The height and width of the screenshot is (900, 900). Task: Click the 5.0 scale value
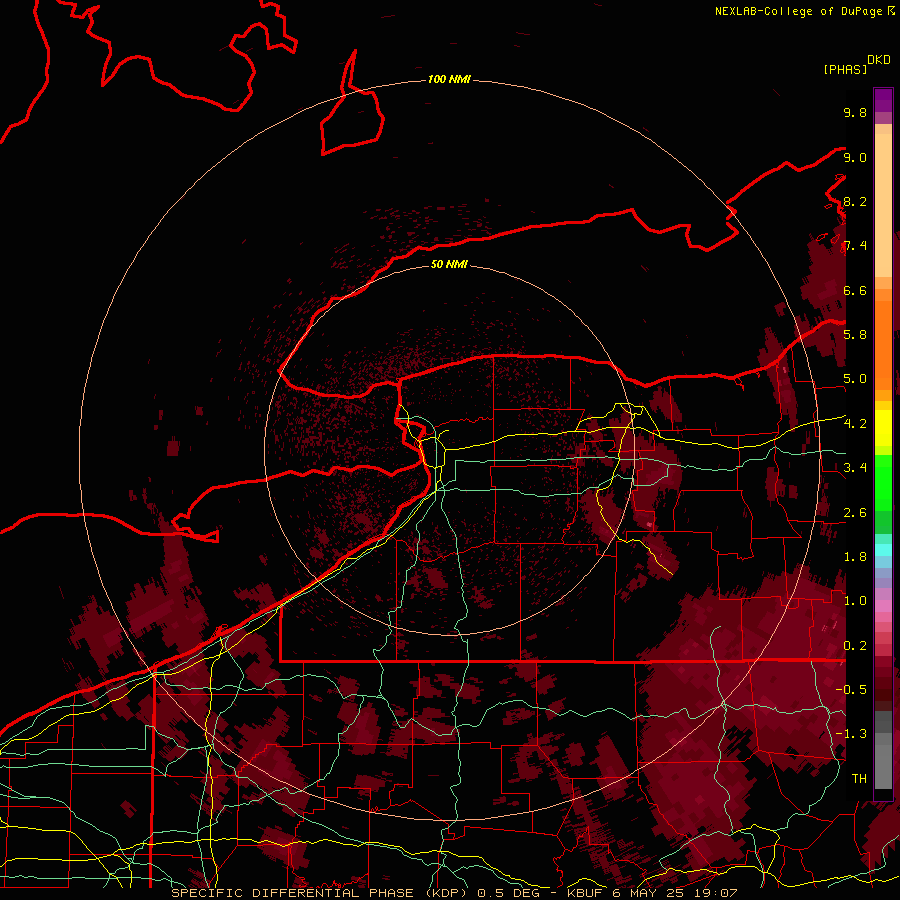click(855, 379)
